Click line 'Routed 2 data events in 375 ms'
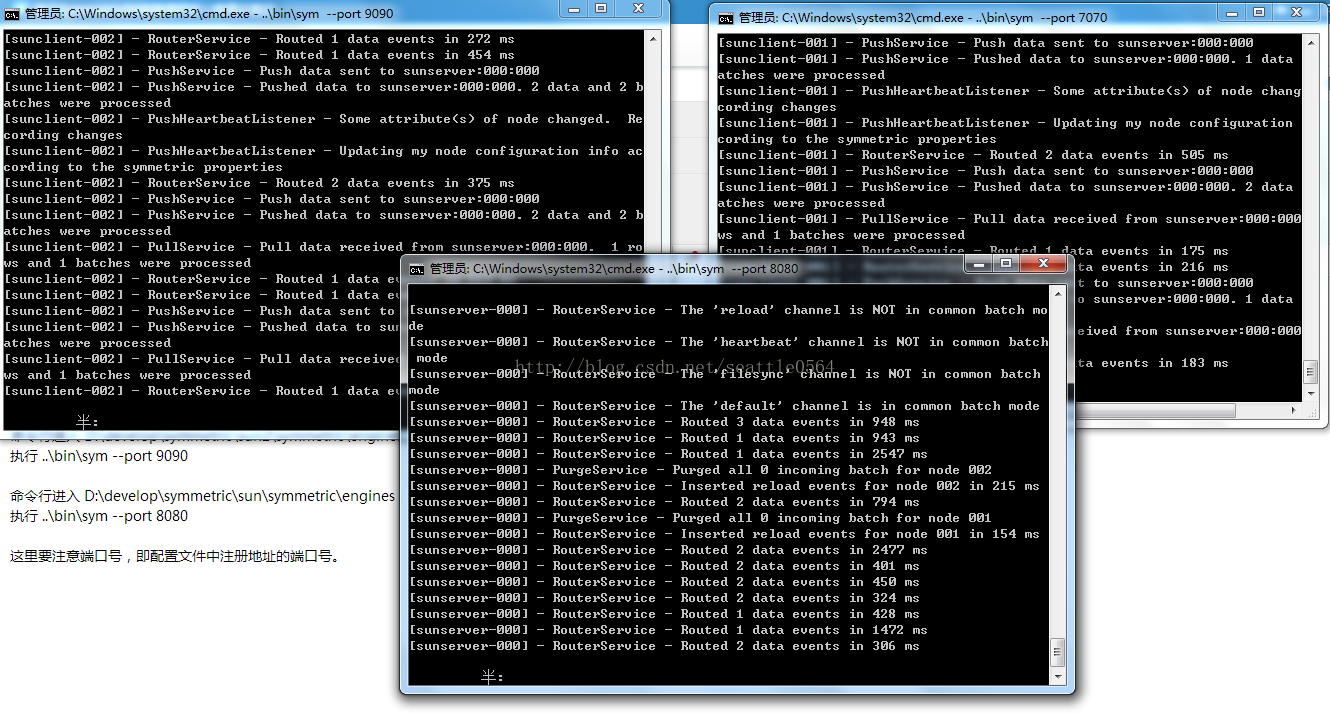This screenshot has width=1330, height=713. [x=259, y=183]
